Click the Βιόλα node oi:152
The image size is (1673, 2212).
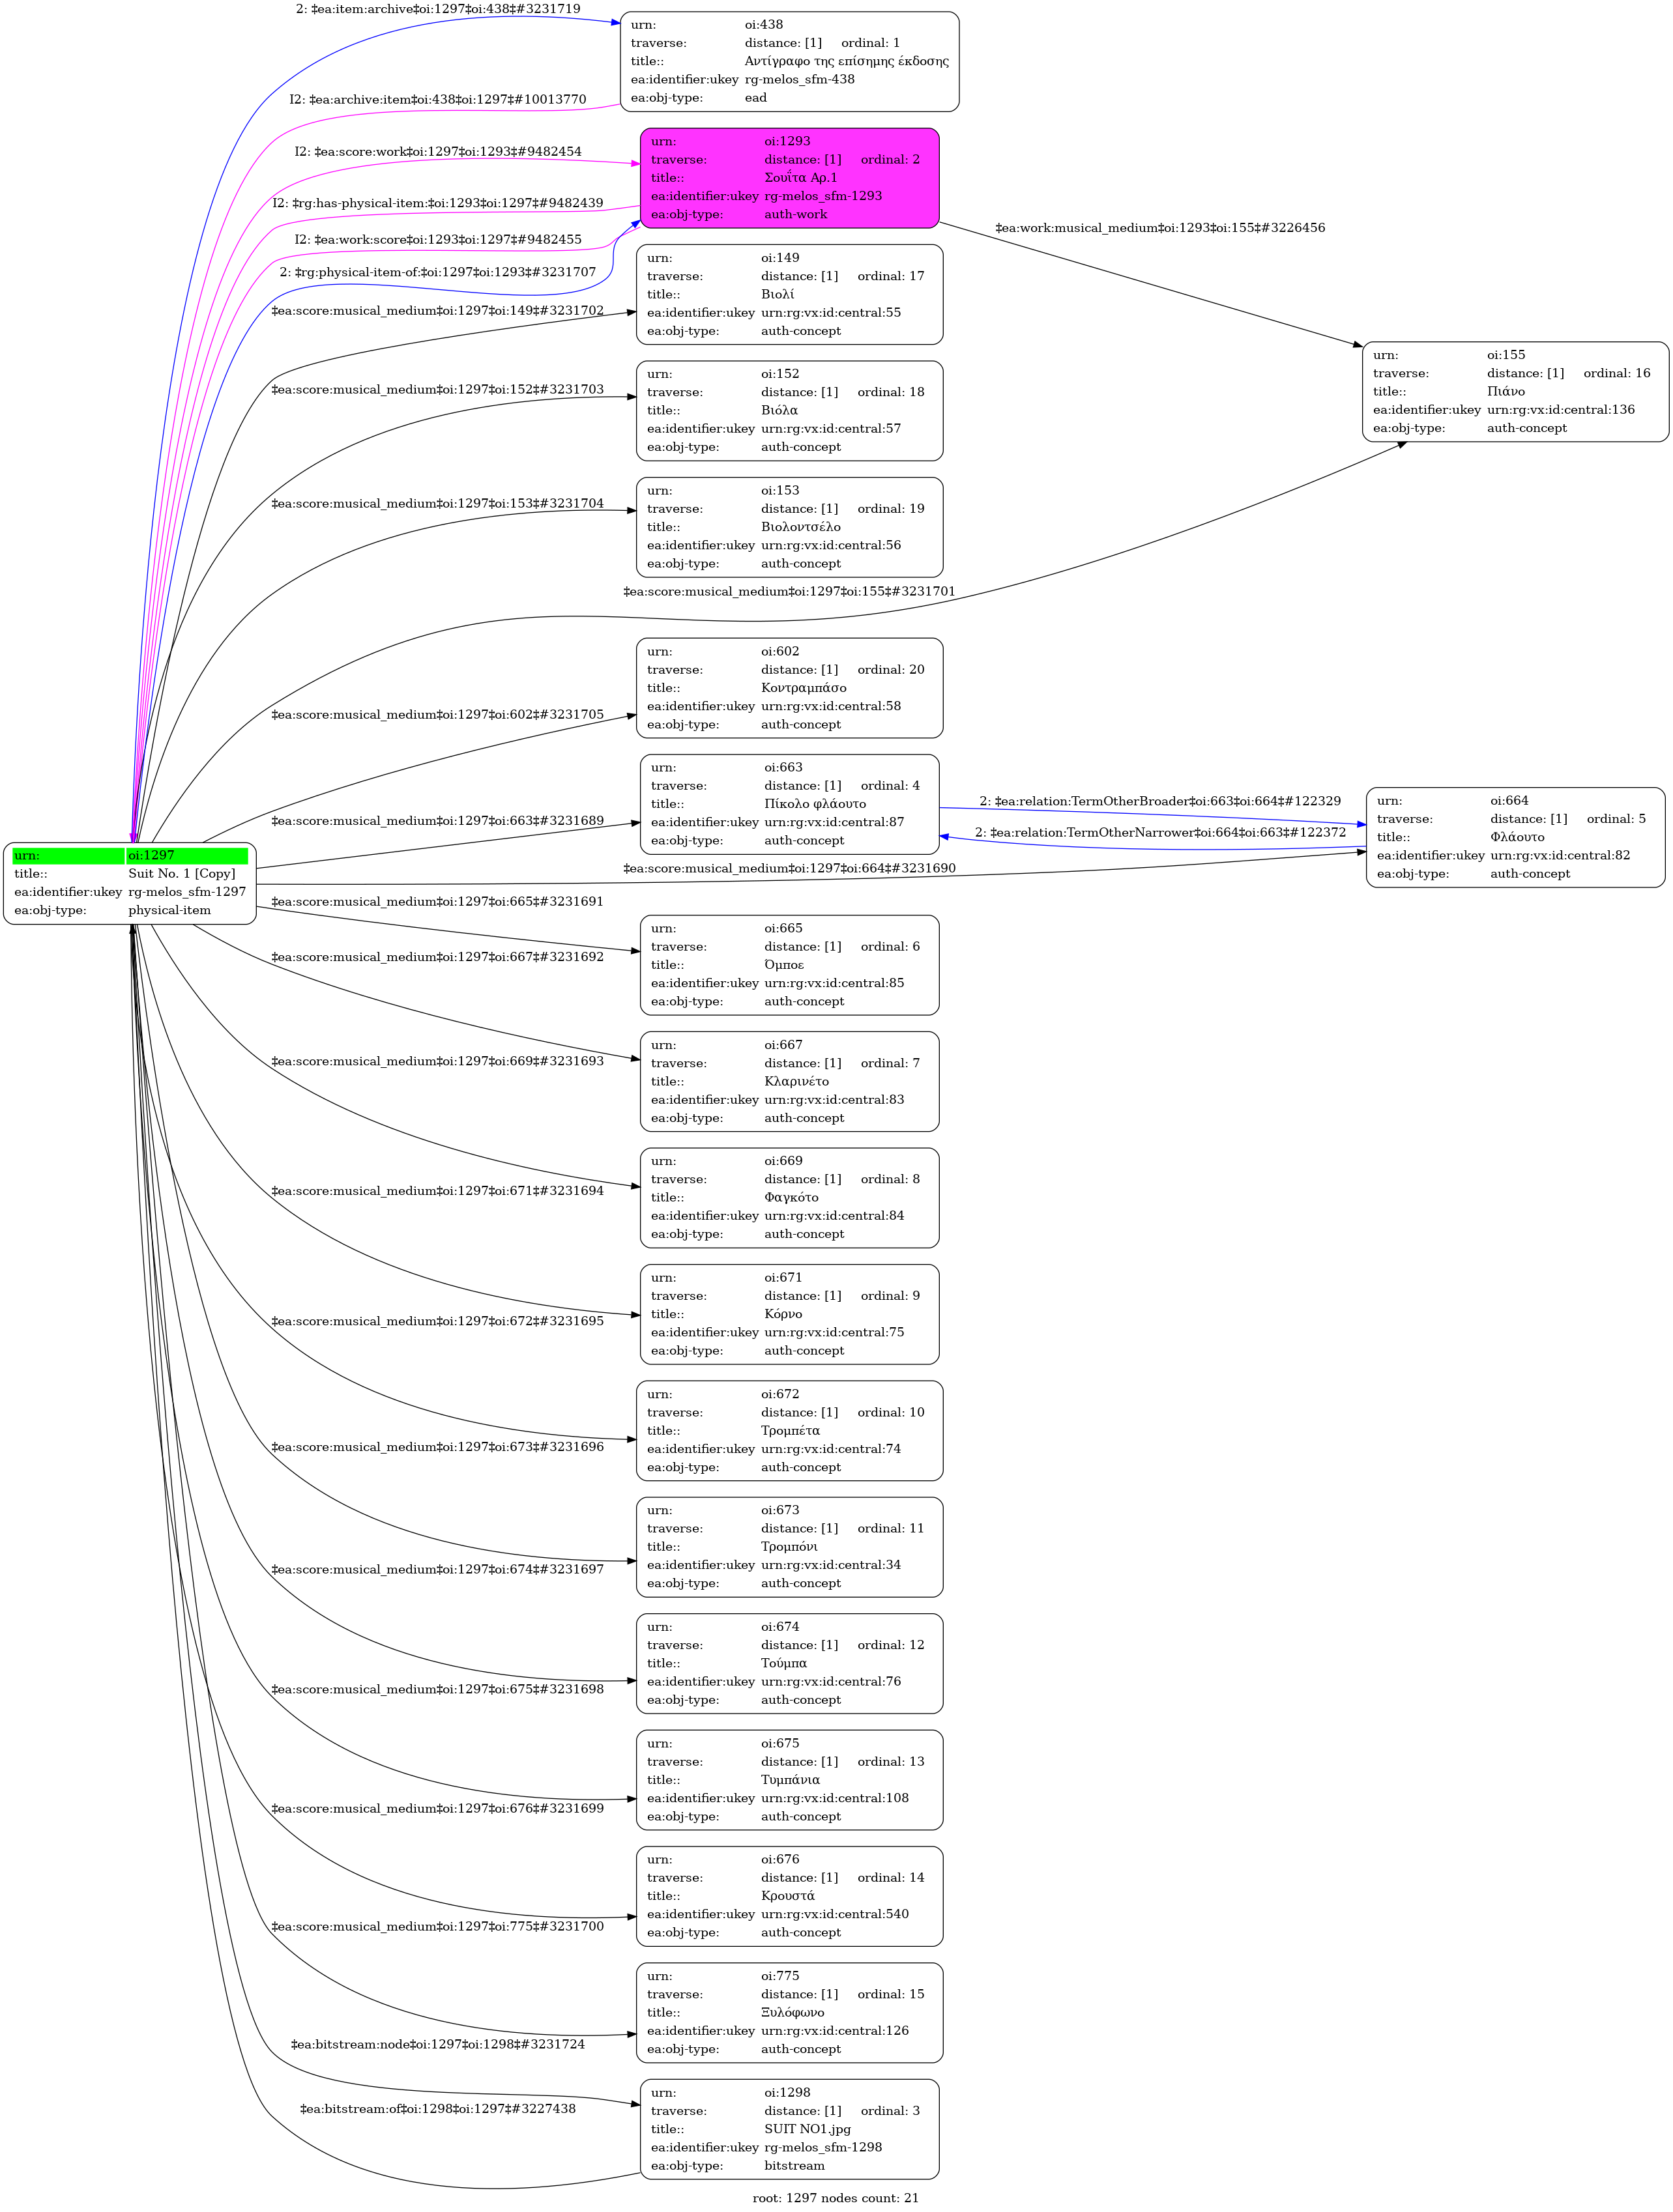[x=789, y=411]
